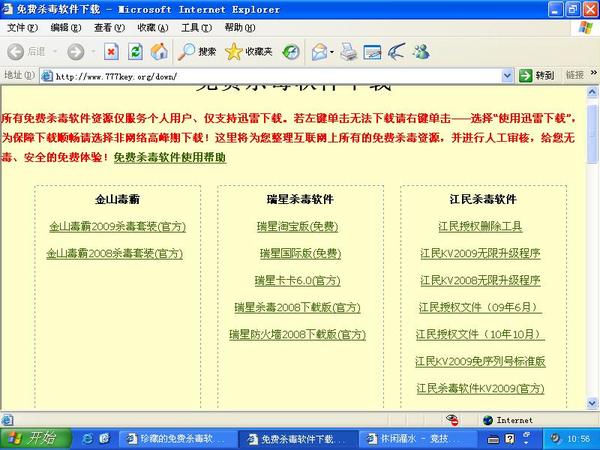Image resolution: width=600 pixels, height=450 pixels.
Task: Open 江民KV2009无限升级程序 link
Action: (480, 253)
